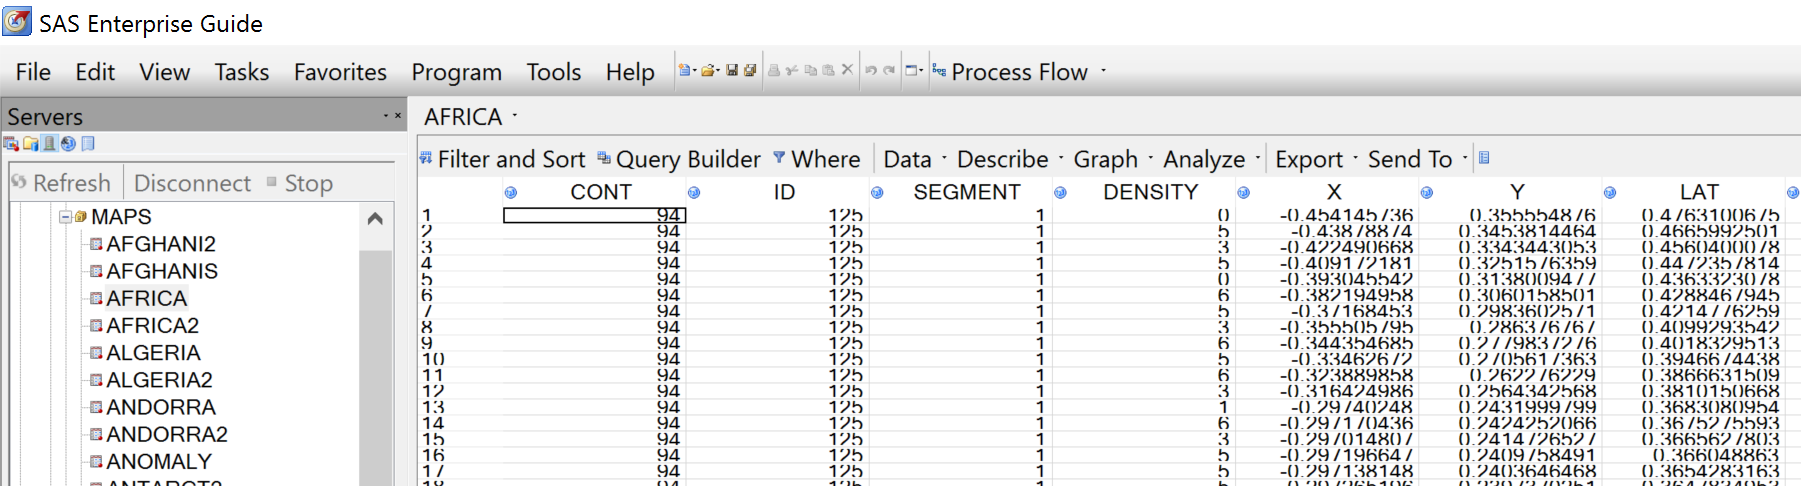Open the AFRICA dataset title dropdown
The height and width of the screenshot is (486, 1801).
515,116
